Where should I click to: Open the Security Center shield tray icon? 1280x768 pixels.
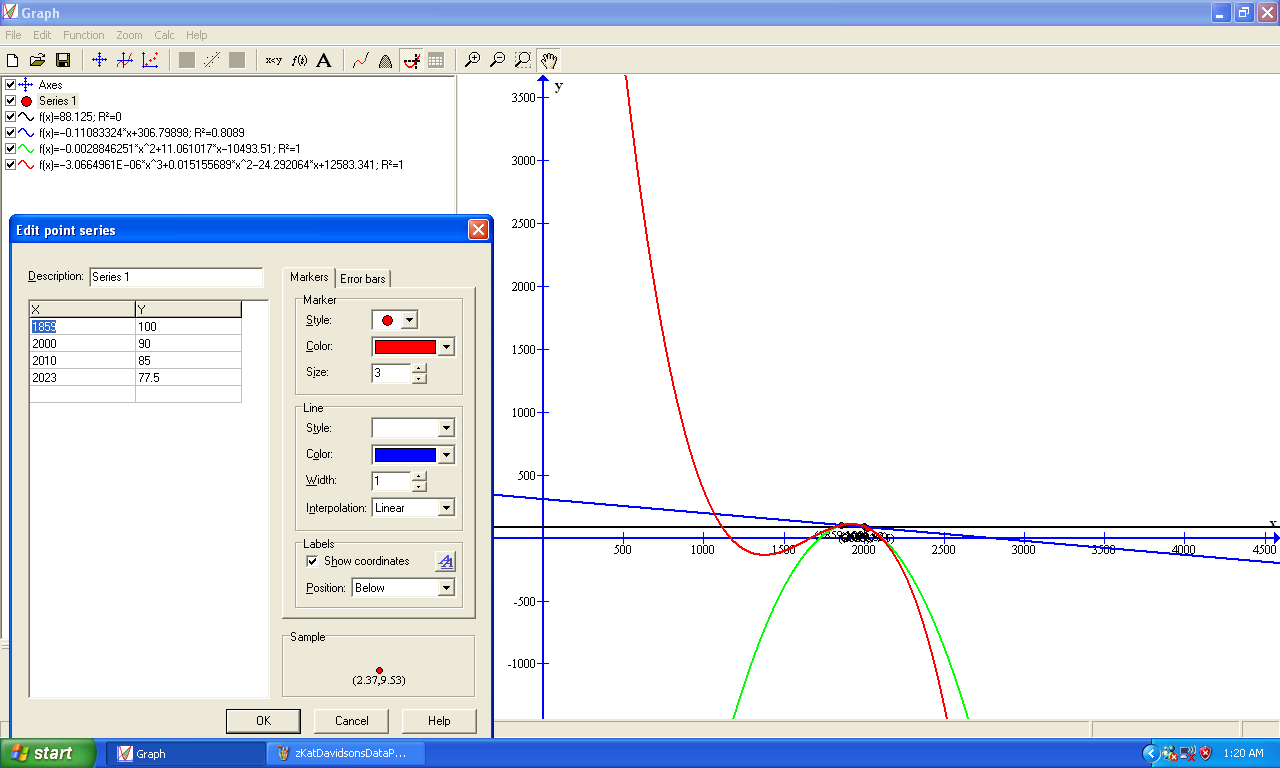pyautogui.click(x=1205, y=753)
